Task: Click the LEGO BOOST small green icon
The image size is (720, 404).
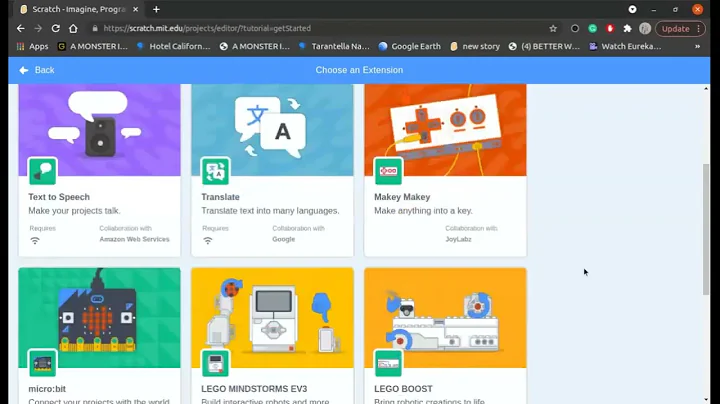Action: coord(388,363)
